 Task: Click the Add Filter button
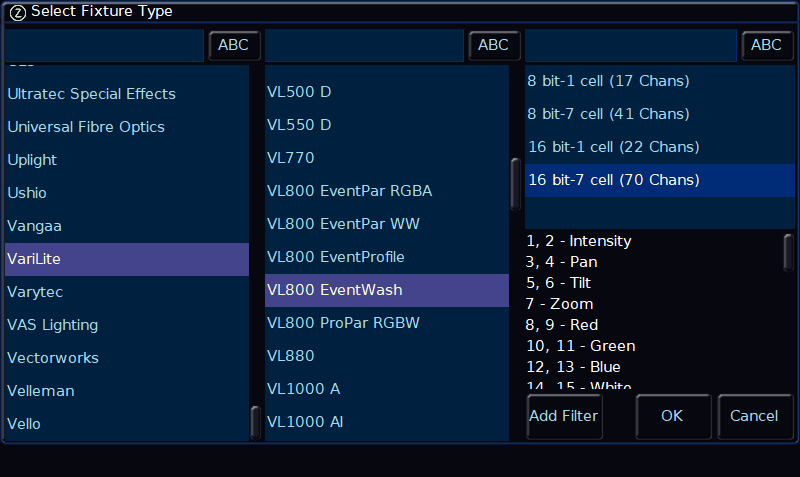564,416
